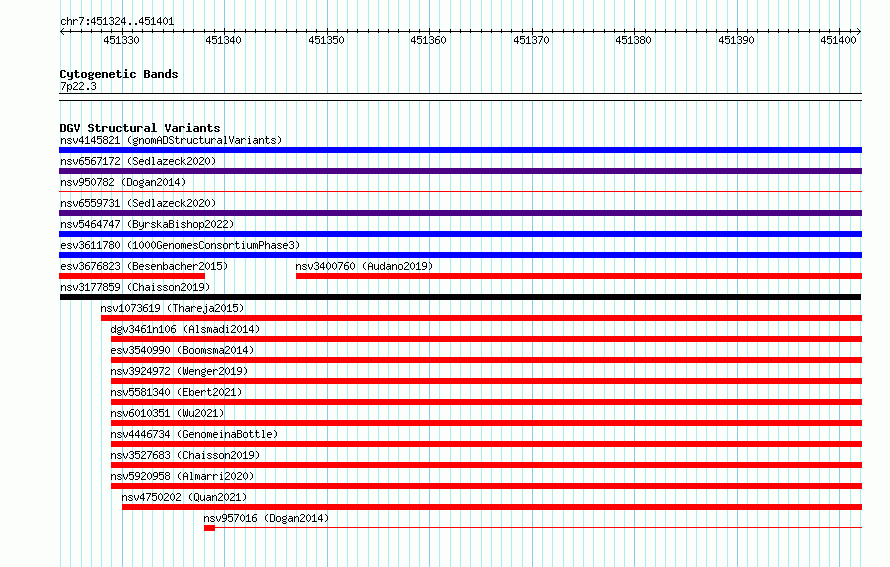The image size is (890, 567).
Task: Click the nsv3924972 (Wenger2019) label
Action: pyautogui.click(x=179, y=371)
